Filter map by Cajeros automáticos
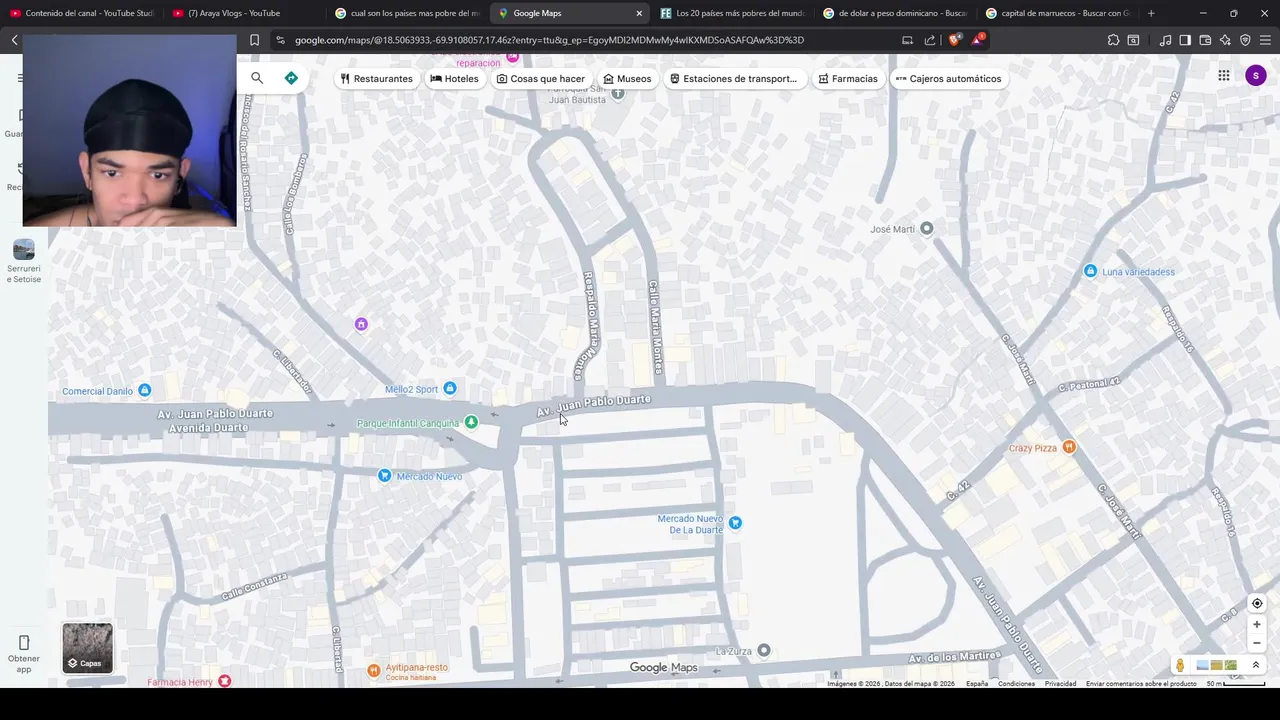The width and height of the screenshot is (1280, 720). click(x=948, y=78)
